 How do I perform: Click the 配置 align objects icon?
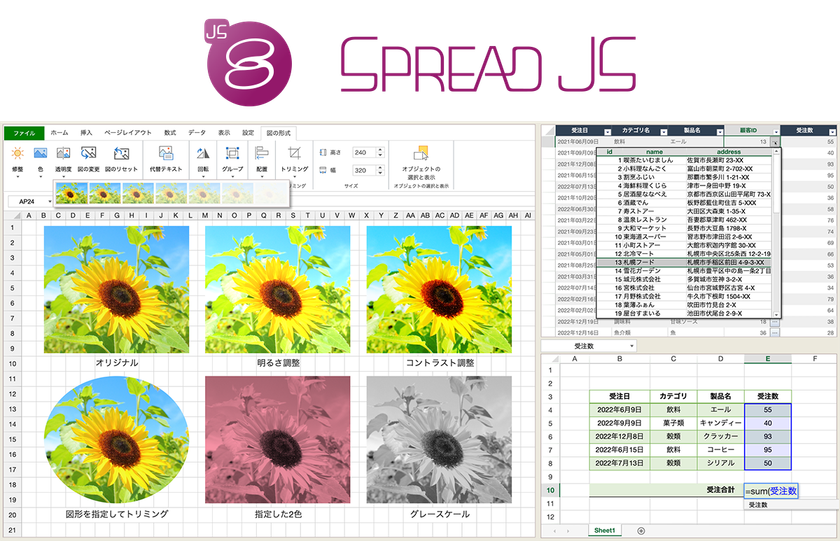(x=261, y=154)
